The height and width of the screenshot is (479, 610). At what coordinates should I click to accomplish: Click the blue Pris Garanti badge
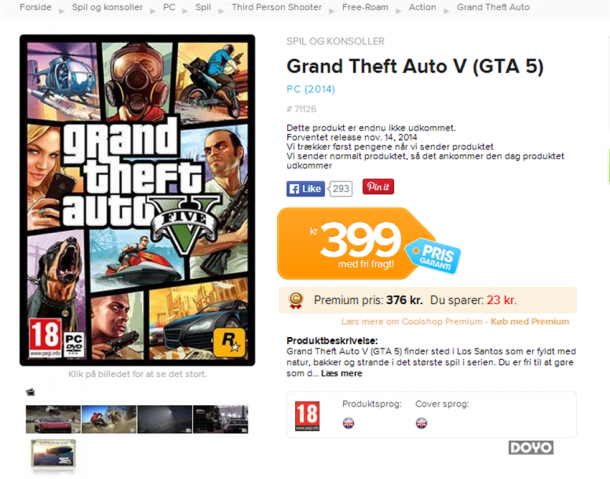[433, 256]
